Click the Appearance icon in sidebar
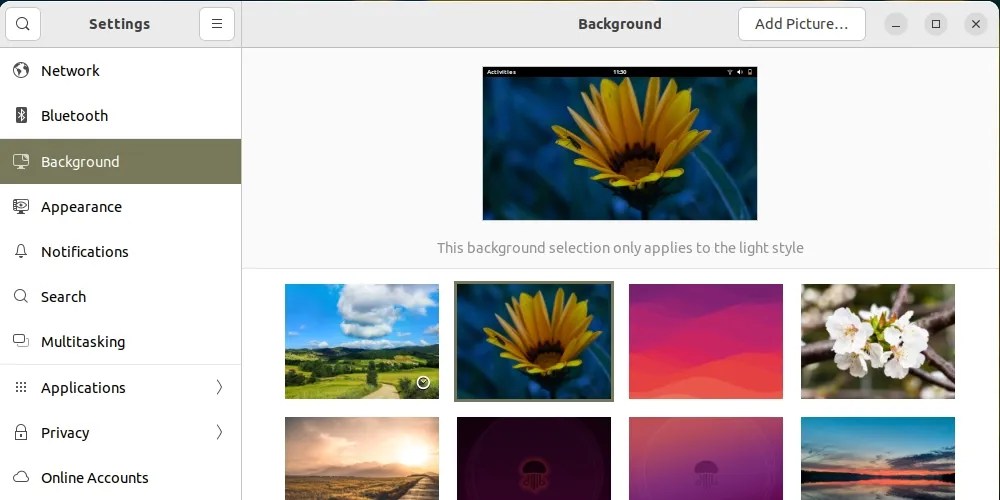Image resolution: width=1000 pixels, height=500 pixels. click(x=21, y=207)
